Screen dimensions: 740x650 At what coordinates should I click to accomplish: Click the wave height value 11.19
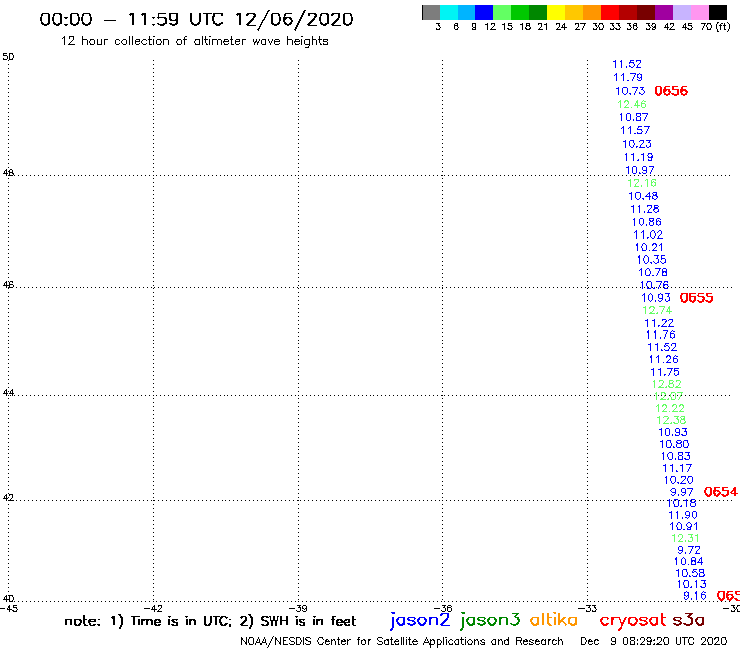tap(638, 157)
